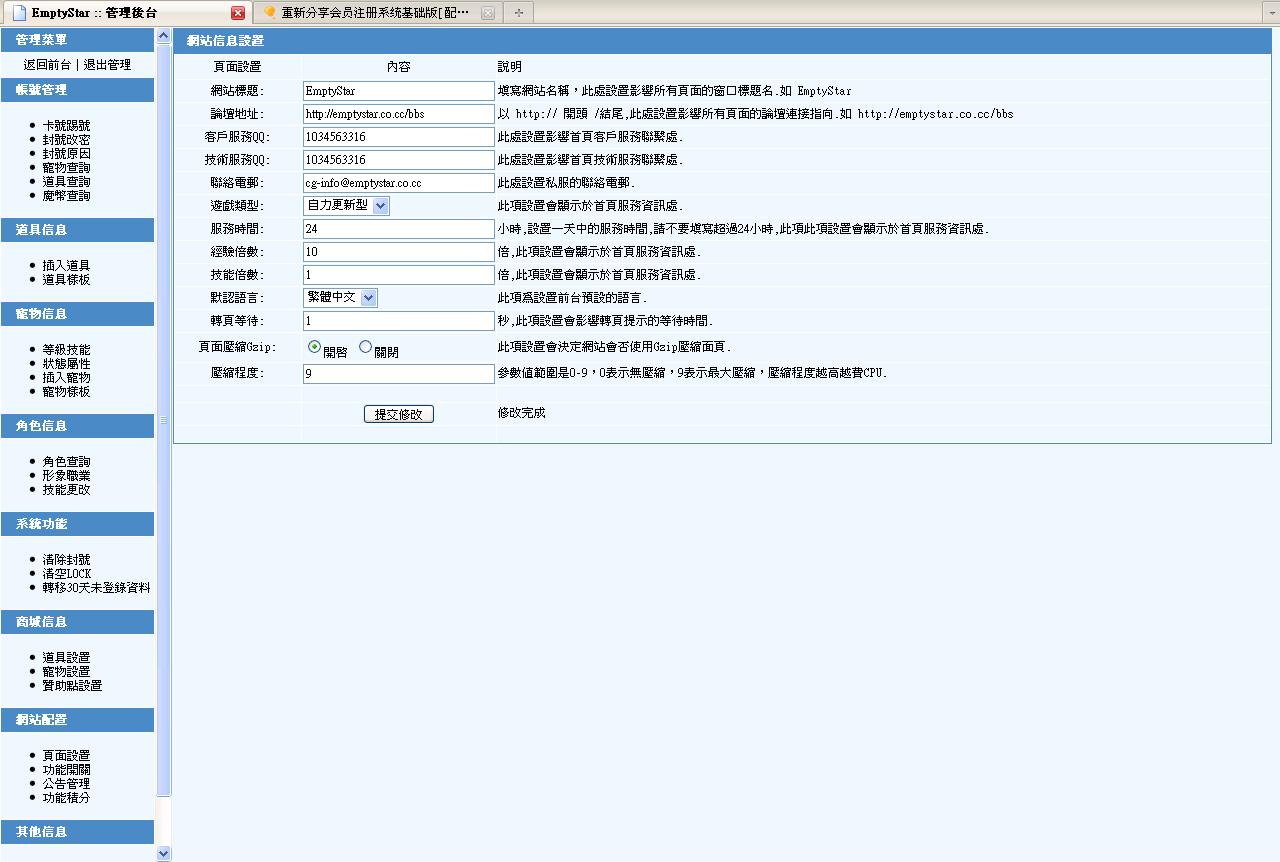This screenshot has height=862, width=1280.
Task: Click the 退出管理 link
Action: [x=107, y=65]
